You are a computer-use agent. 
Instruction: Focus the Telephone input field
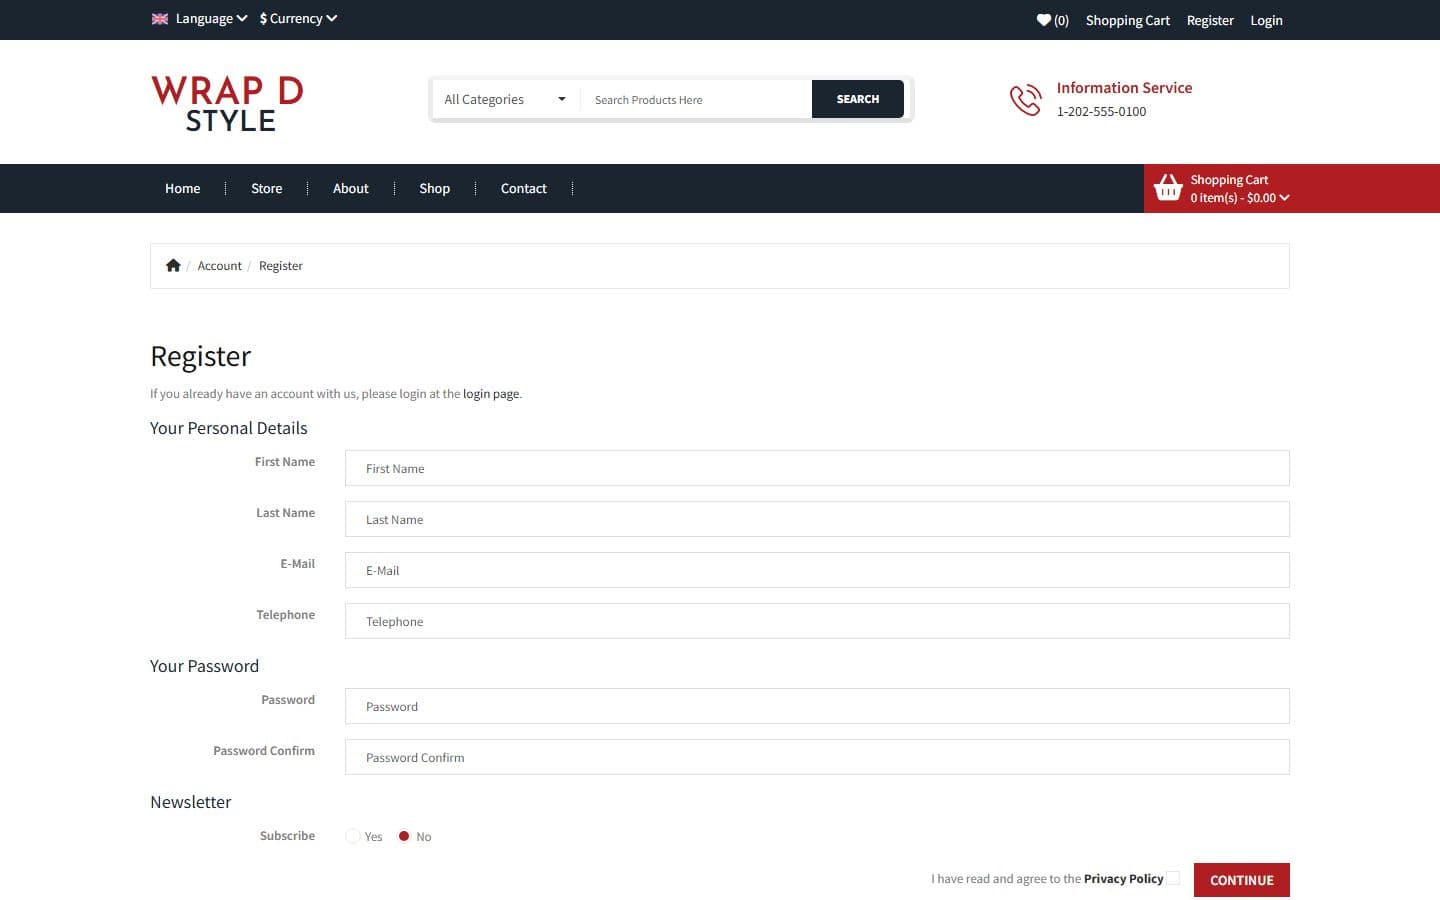[x=817, y=621]
